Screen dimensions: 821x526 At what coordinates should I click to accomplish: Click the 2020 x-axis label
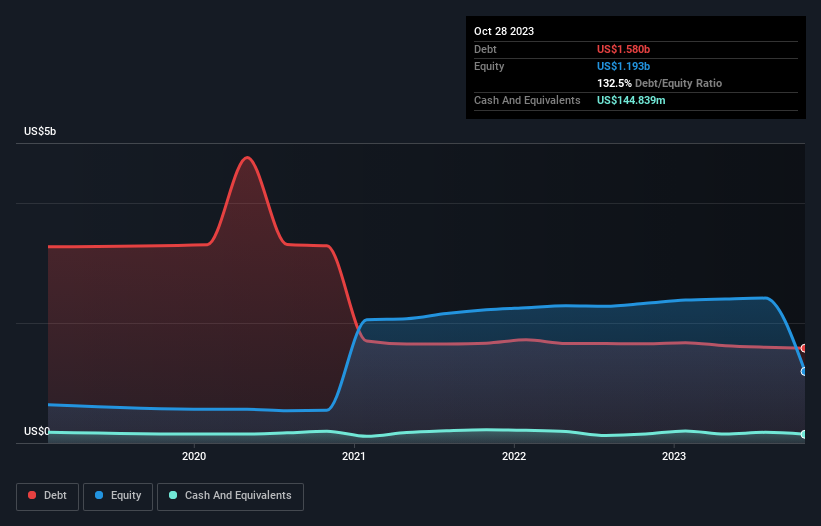coord(194,456)
